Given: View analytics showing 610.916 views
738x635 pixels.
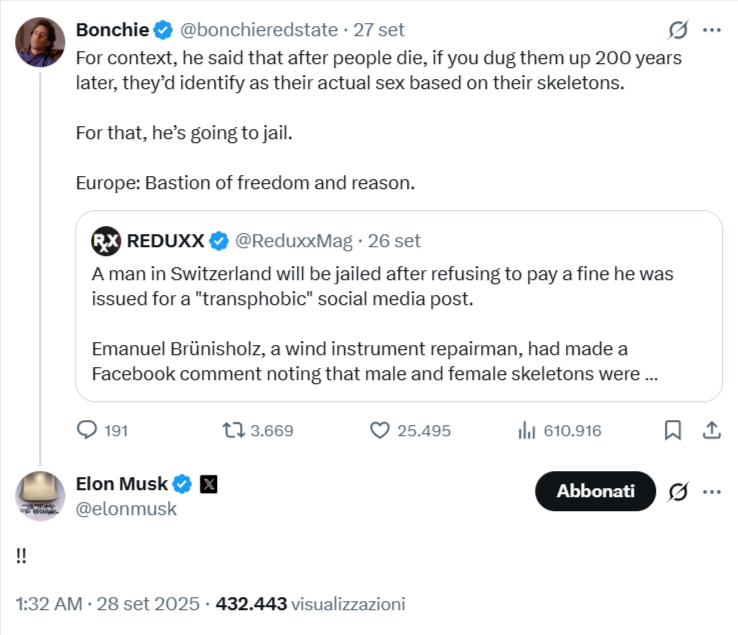Looking at the screenshot, I should pyautogui.click(x=527, y=430).
